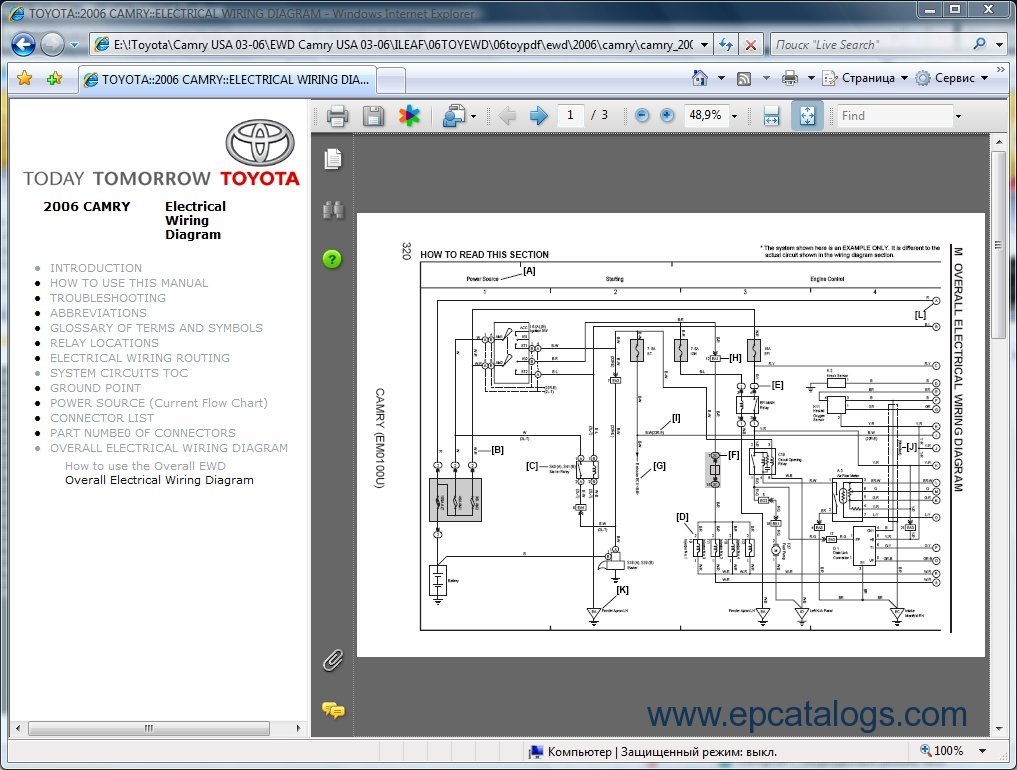
Task: Toggle the Fit One Full Page icon
Action: click(808, 116)
